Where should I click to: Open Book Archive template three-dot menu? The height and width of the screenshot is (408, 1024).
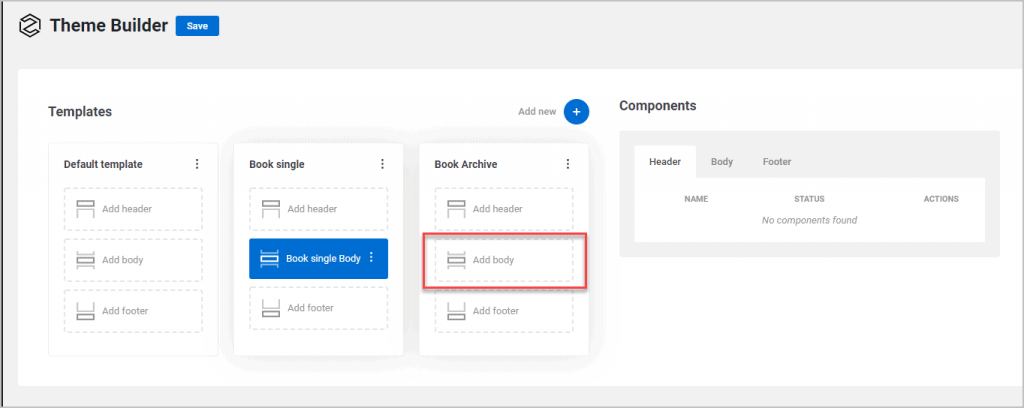[568, 164]
